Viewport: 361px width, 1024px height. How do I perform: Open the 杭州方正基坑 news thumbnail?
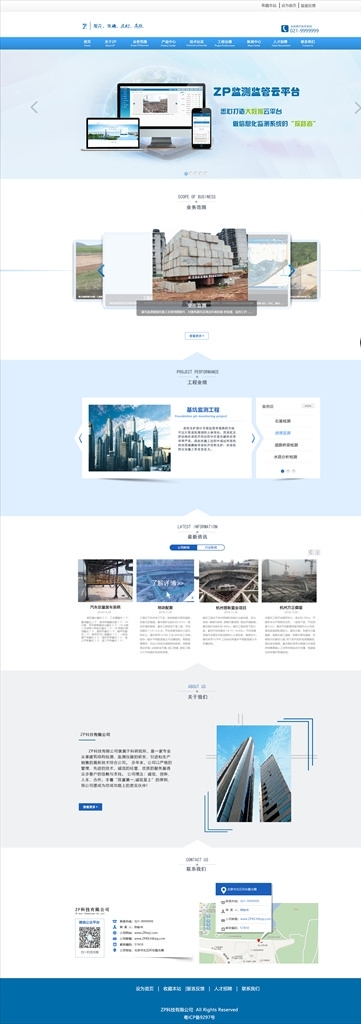[289, 580]
